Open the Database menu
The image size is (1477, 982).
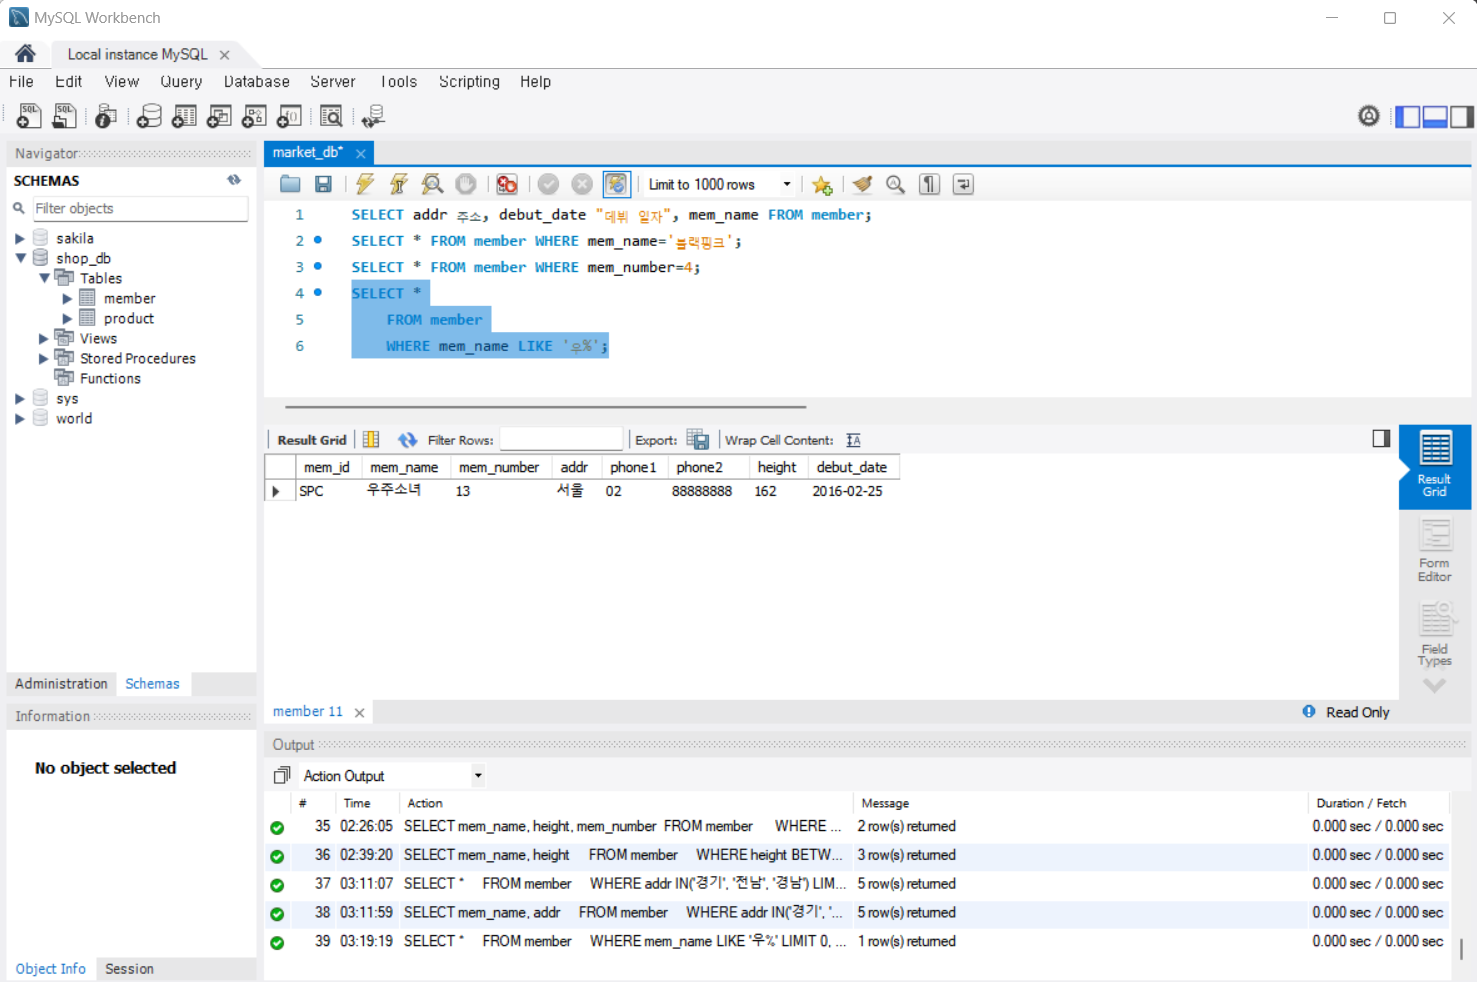click(x=257, y=82)
